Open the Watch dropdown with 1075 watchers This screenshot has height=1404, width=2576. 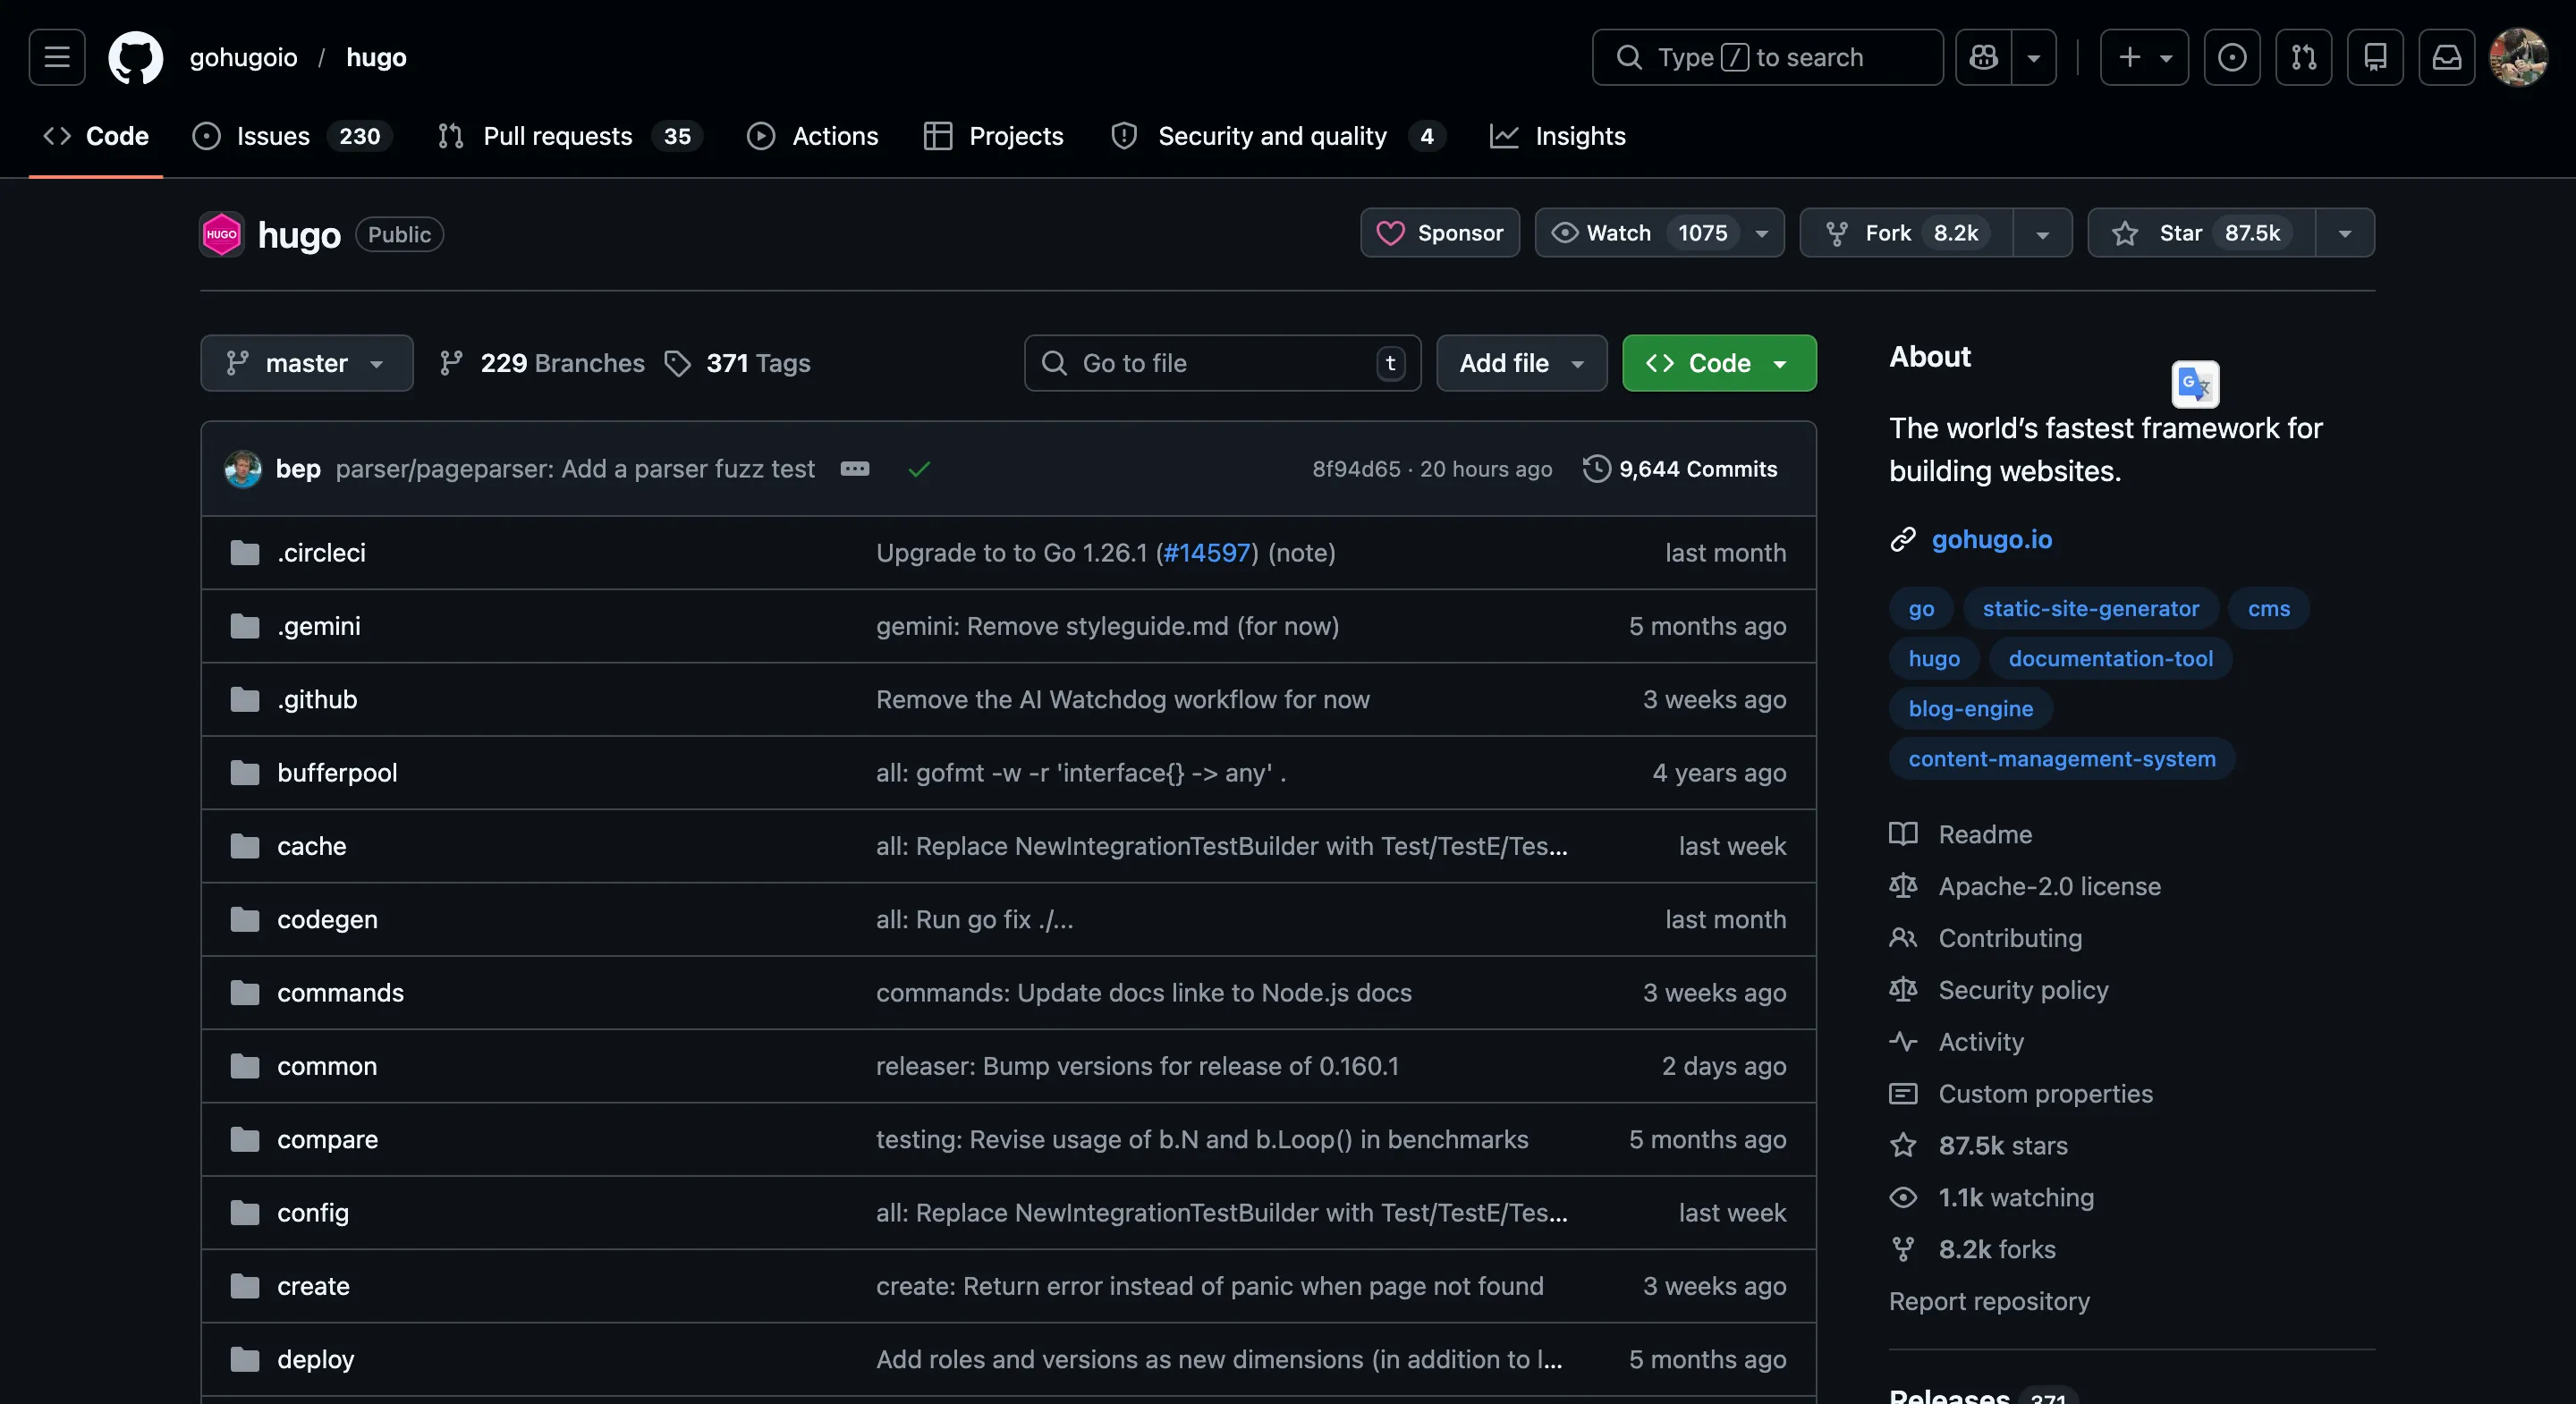pyautogui.click(x=1659, y=233)
